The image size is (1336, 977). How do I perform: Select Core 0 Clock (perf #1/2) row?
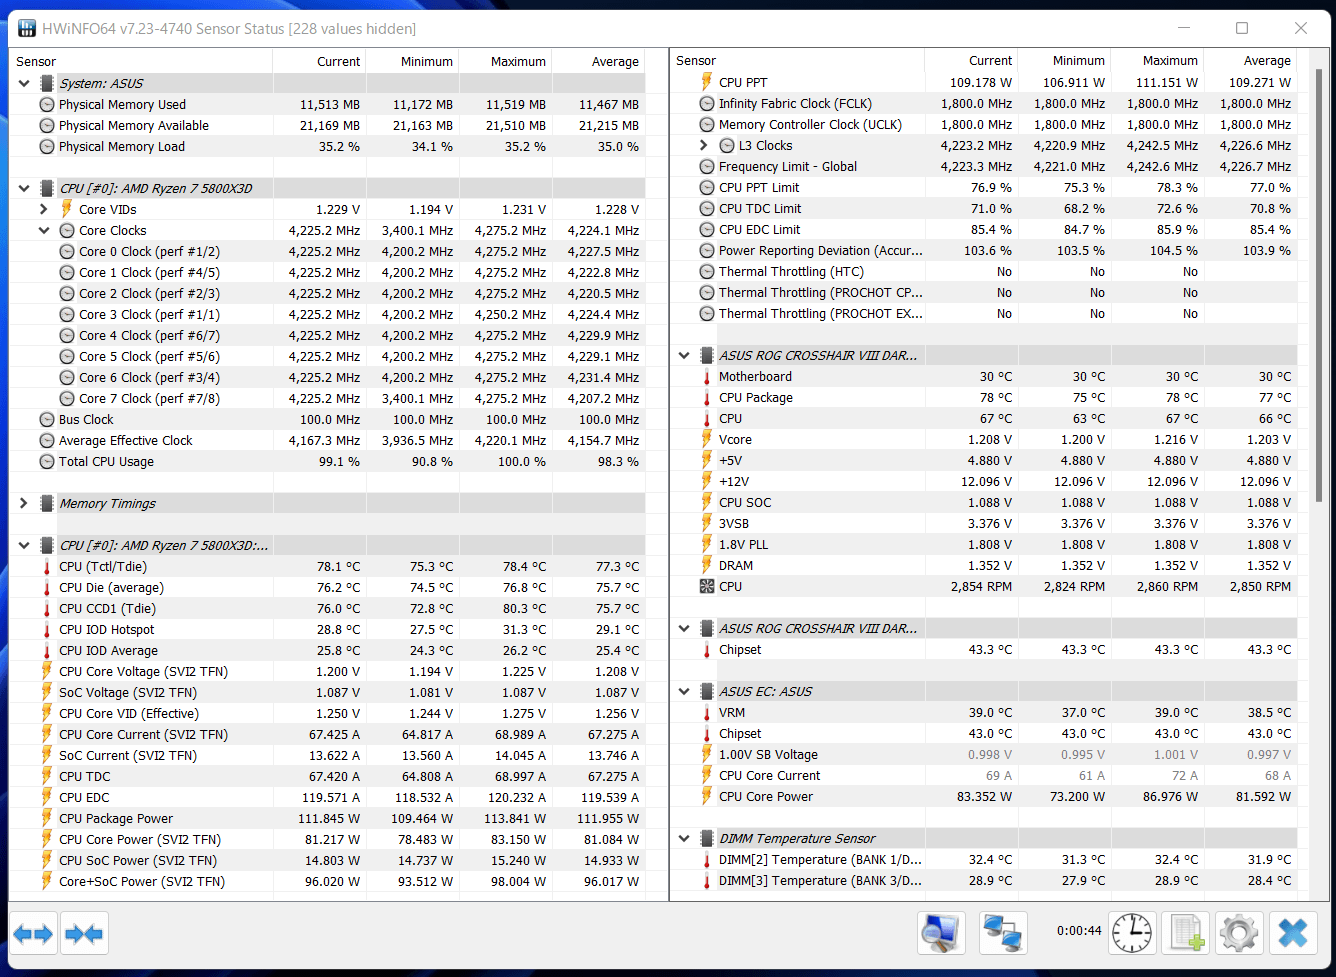[x=327, y=252]
